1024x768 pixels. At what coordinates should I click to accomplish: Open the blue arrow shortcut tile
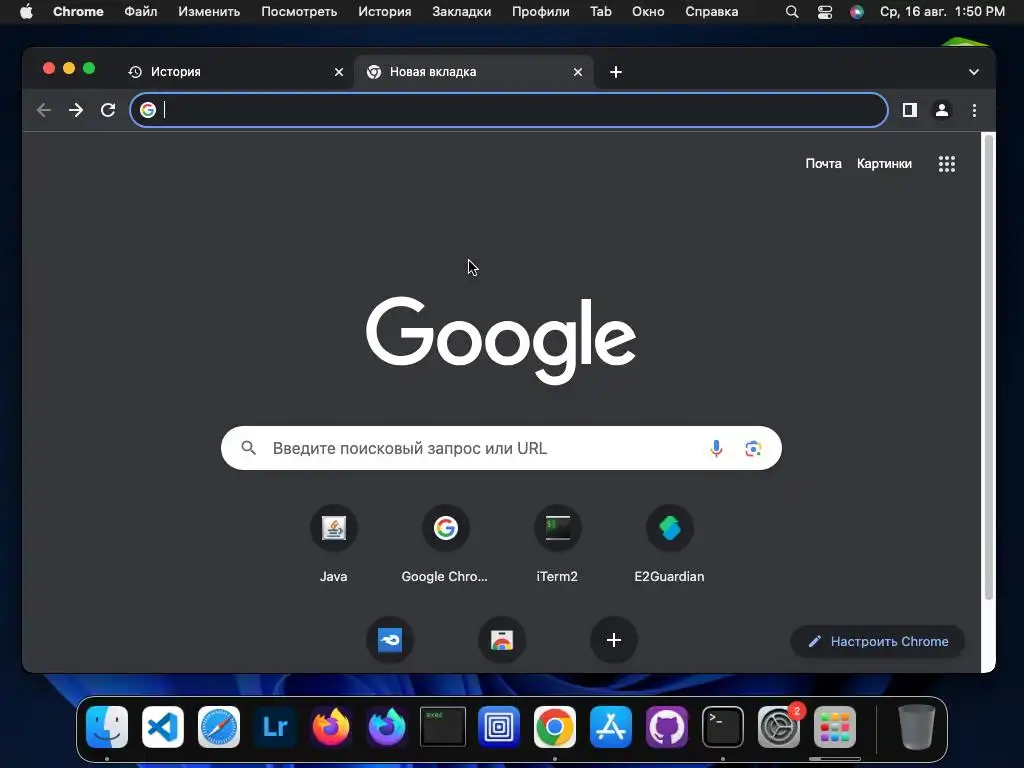pyautogui.click(x=390, y=640)
